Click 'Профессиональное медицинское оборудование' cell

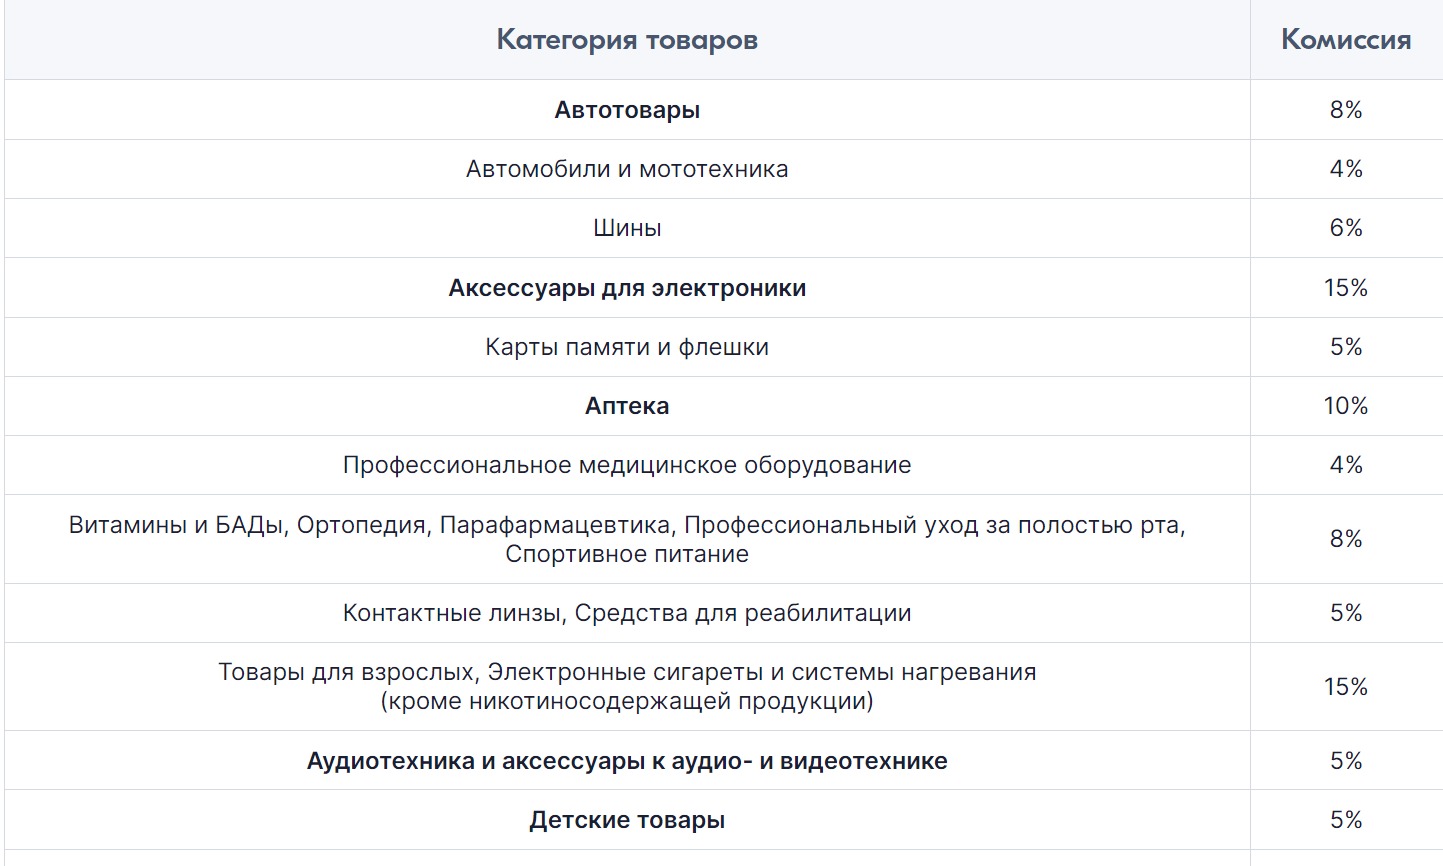[627, 465]
